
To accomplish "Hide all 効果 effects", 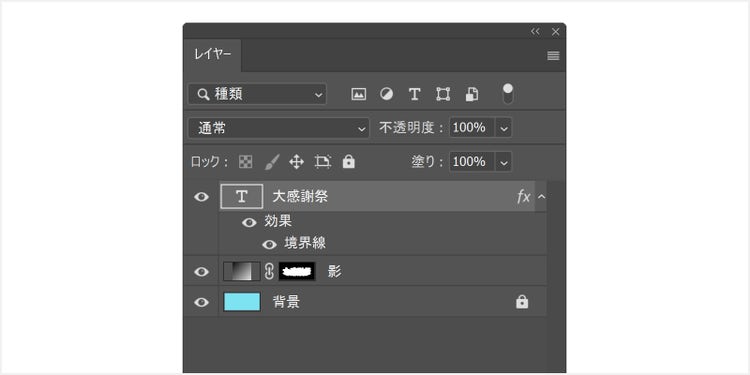I will click(x=249, y=222).
